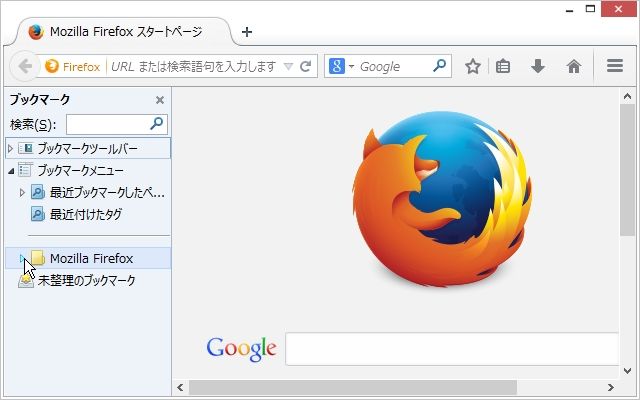Image resolution: width=640 pixels, height=400 pixels.
Task: Click the 未整理のブックマーク tray icon
Action: [26, 280]
